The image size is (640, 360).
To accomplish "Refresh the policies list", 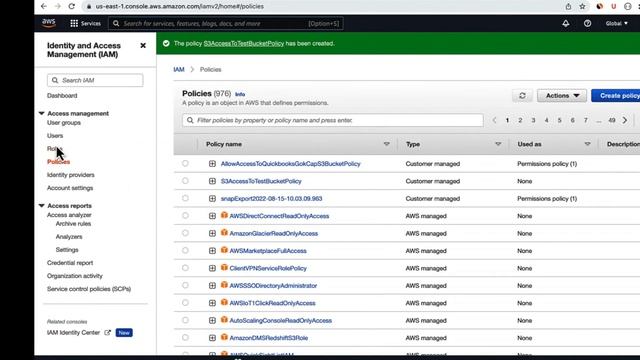I will [522, 96].
